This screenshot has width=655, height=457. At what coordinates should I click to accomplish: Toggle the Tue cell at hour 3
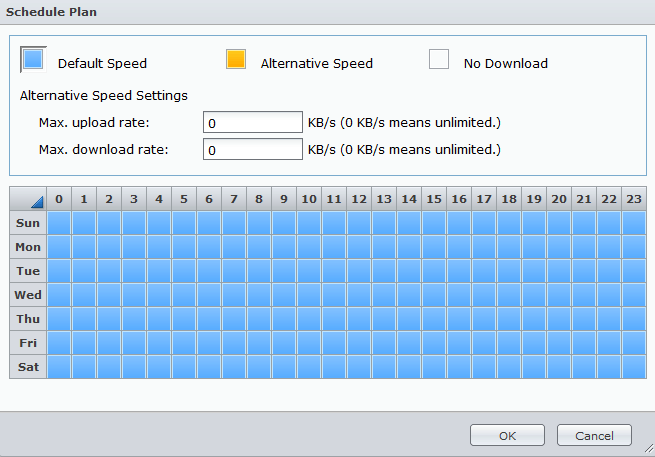click(134, 271)
